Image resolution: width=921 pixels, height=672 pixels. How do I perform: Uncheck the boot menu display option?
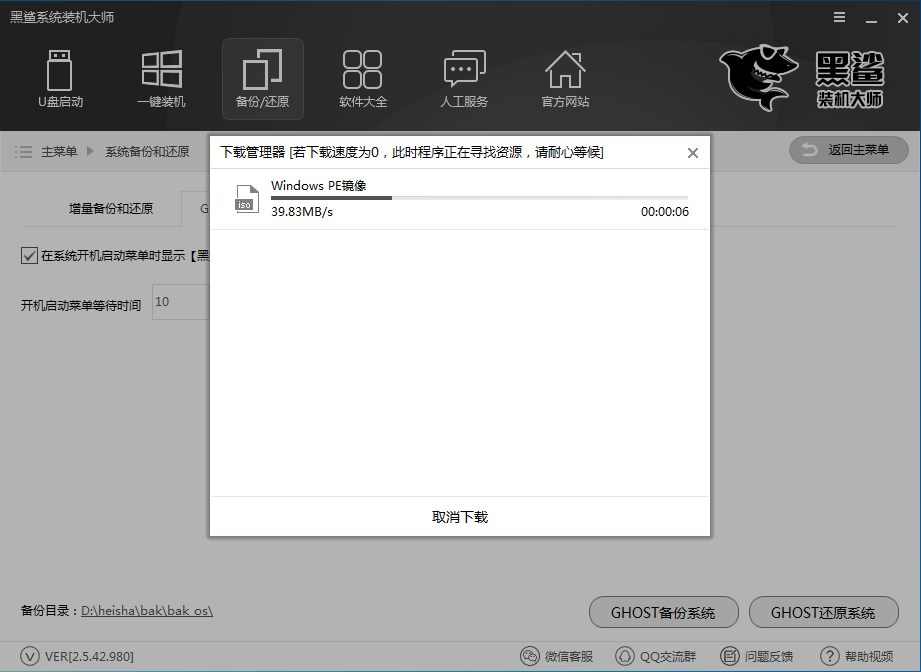coord(28,255)
